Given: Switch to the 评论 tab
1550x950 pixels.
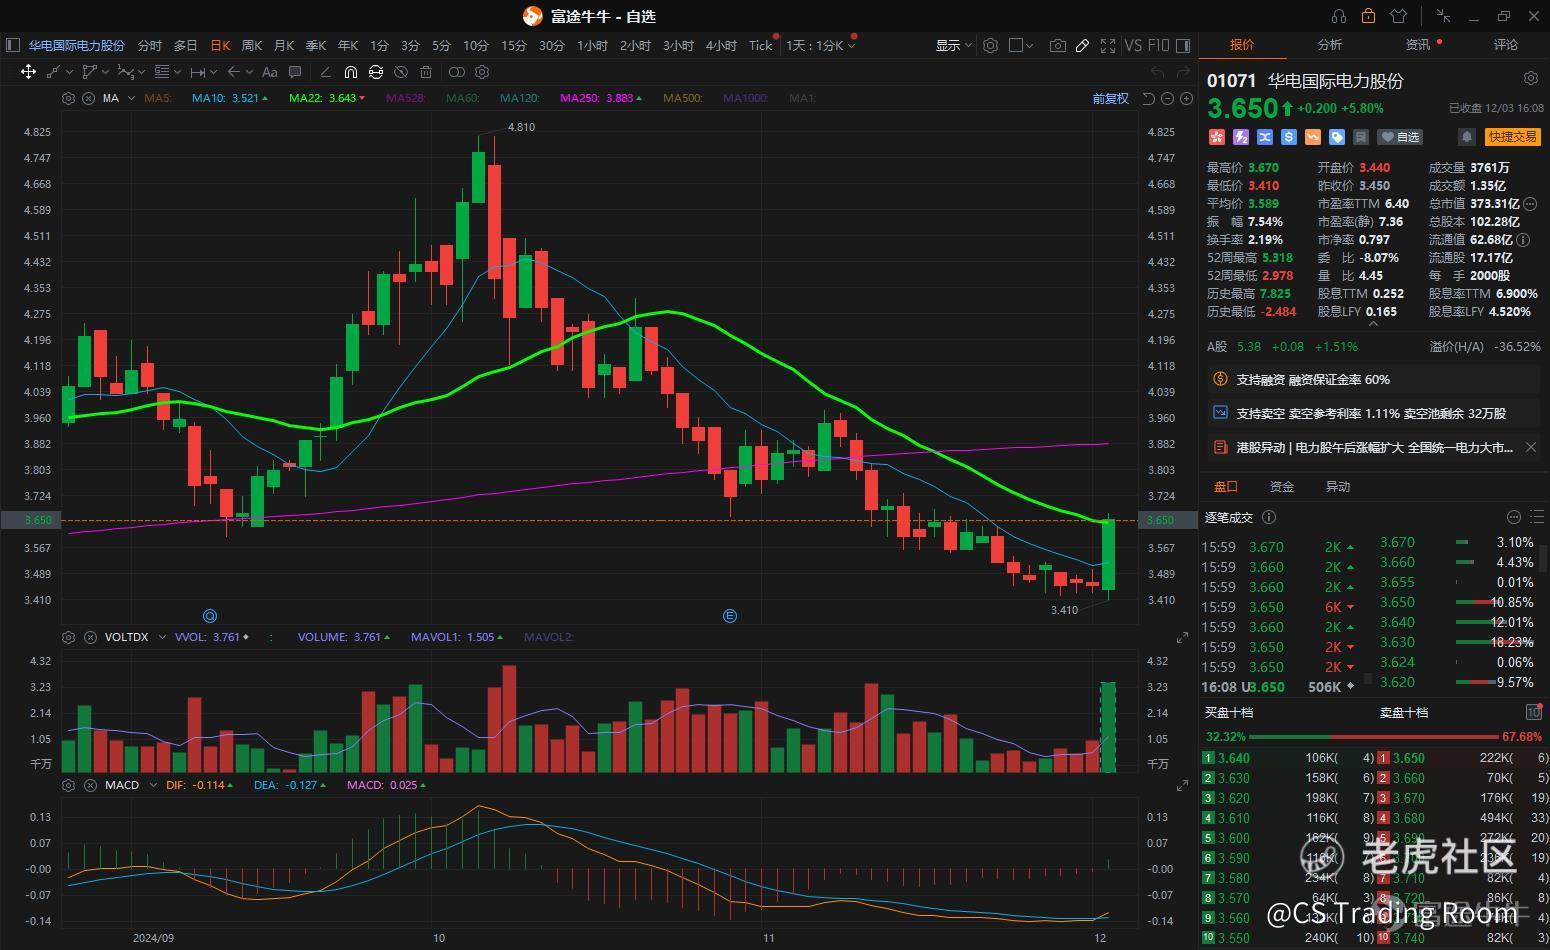Looking at the screenshot, I should click(1506, 45).
